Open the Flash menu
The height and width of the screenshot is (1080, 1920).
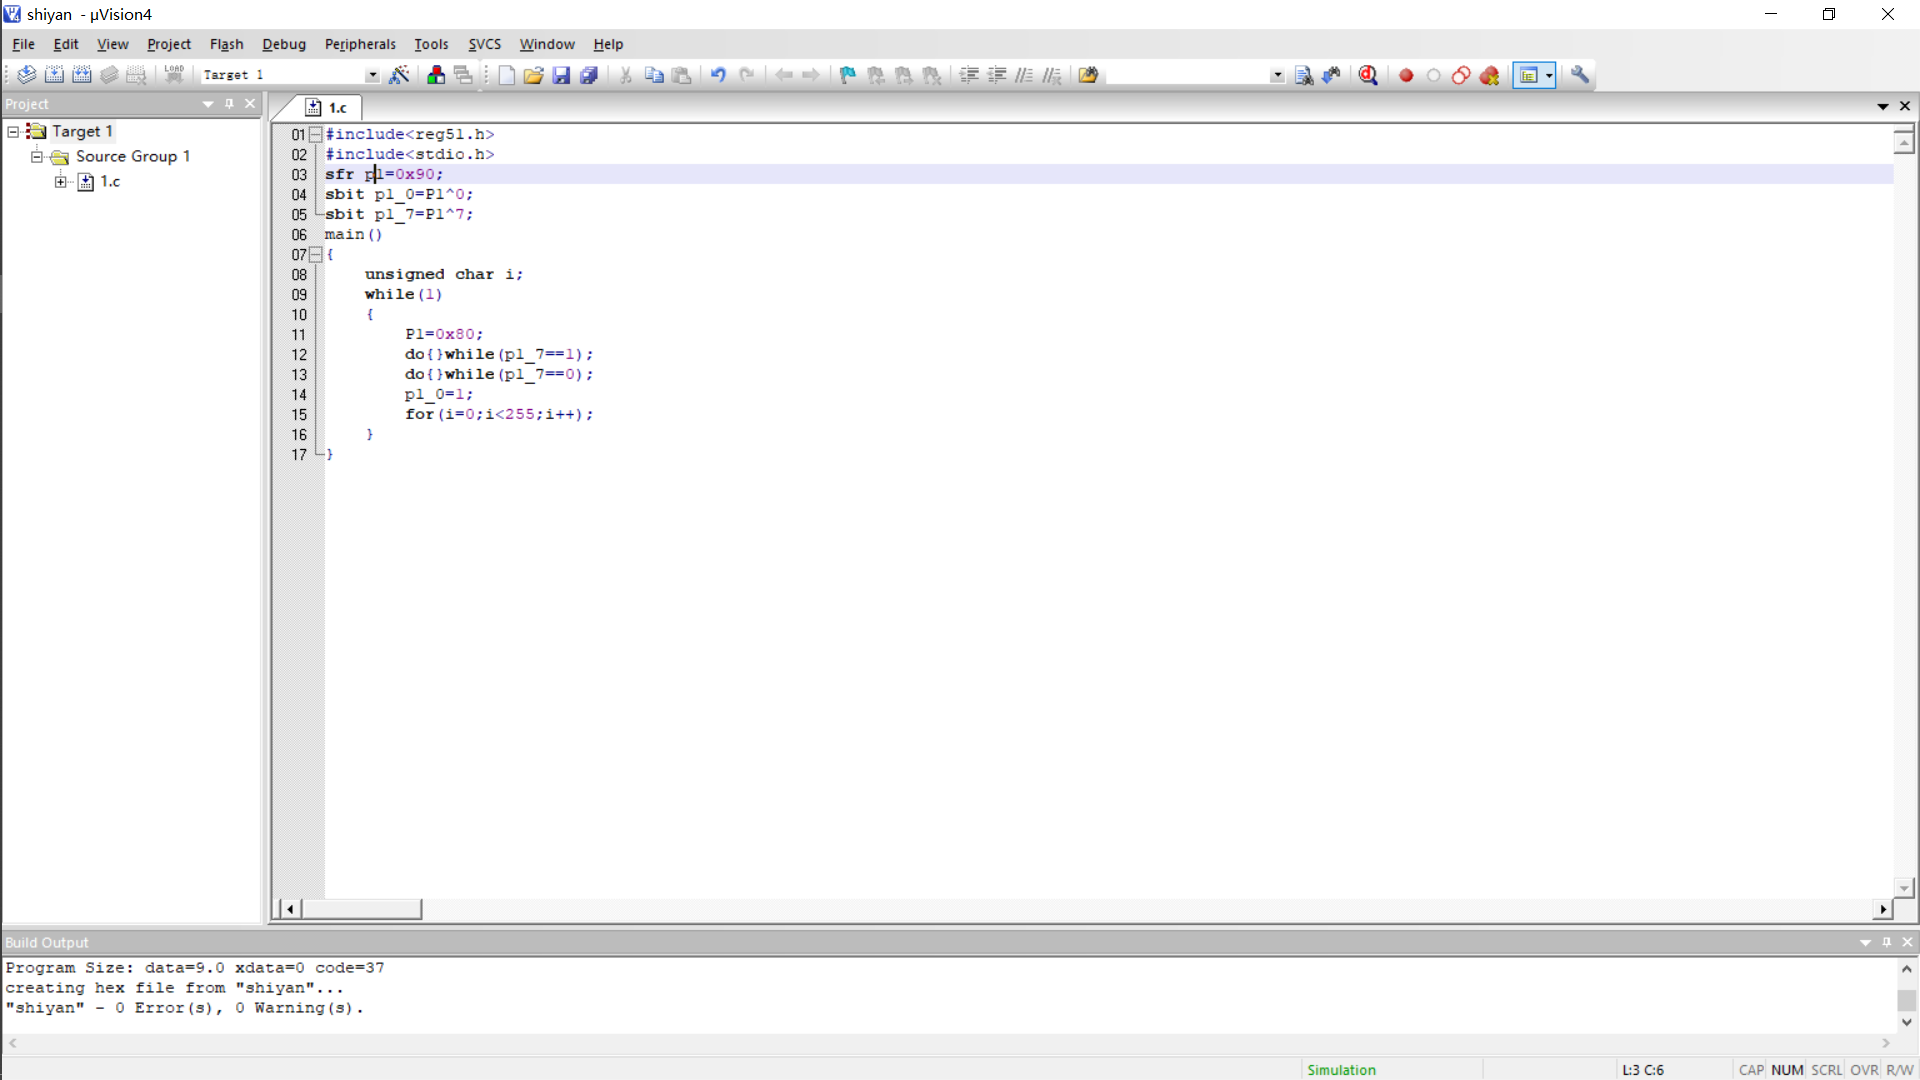click(226, 44)
